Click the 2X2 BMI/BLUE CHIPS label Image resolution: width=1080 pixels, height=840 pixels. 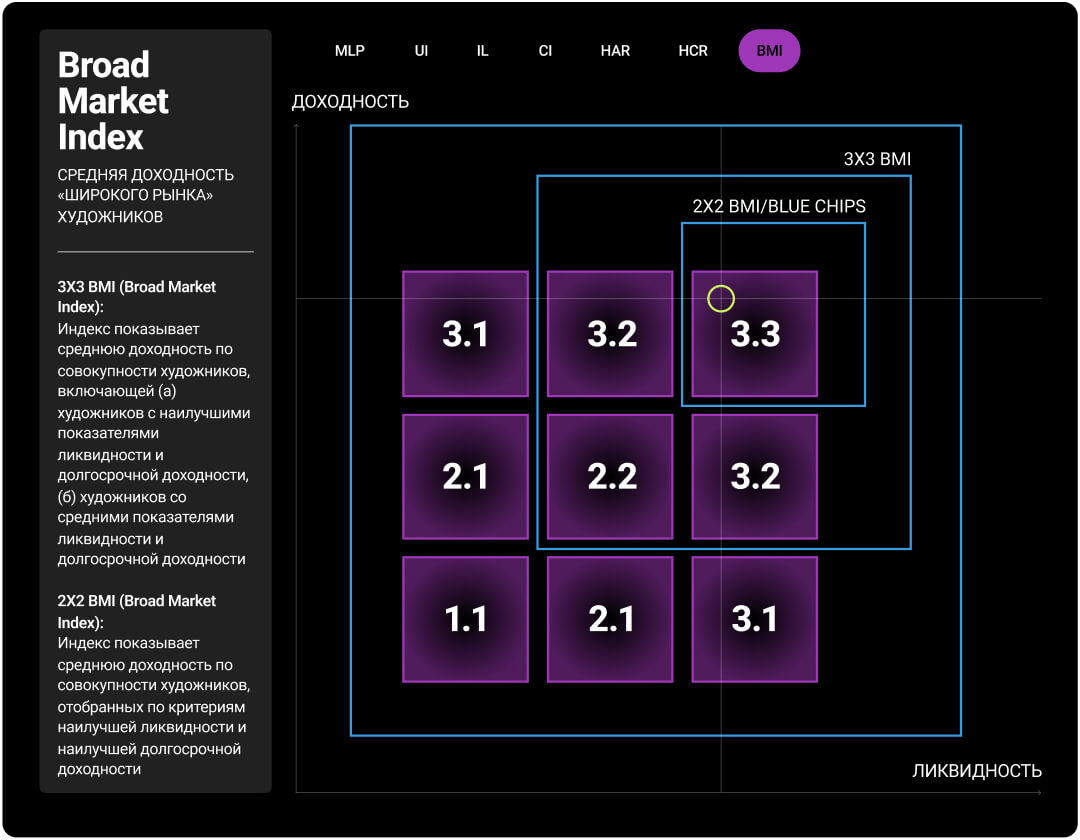click(779, 207)
